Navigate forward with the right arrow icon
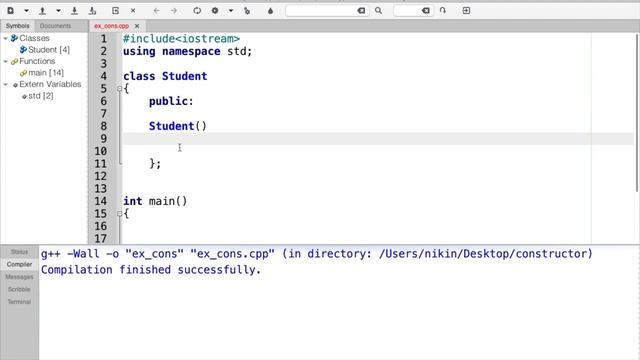 coord(174,11)
